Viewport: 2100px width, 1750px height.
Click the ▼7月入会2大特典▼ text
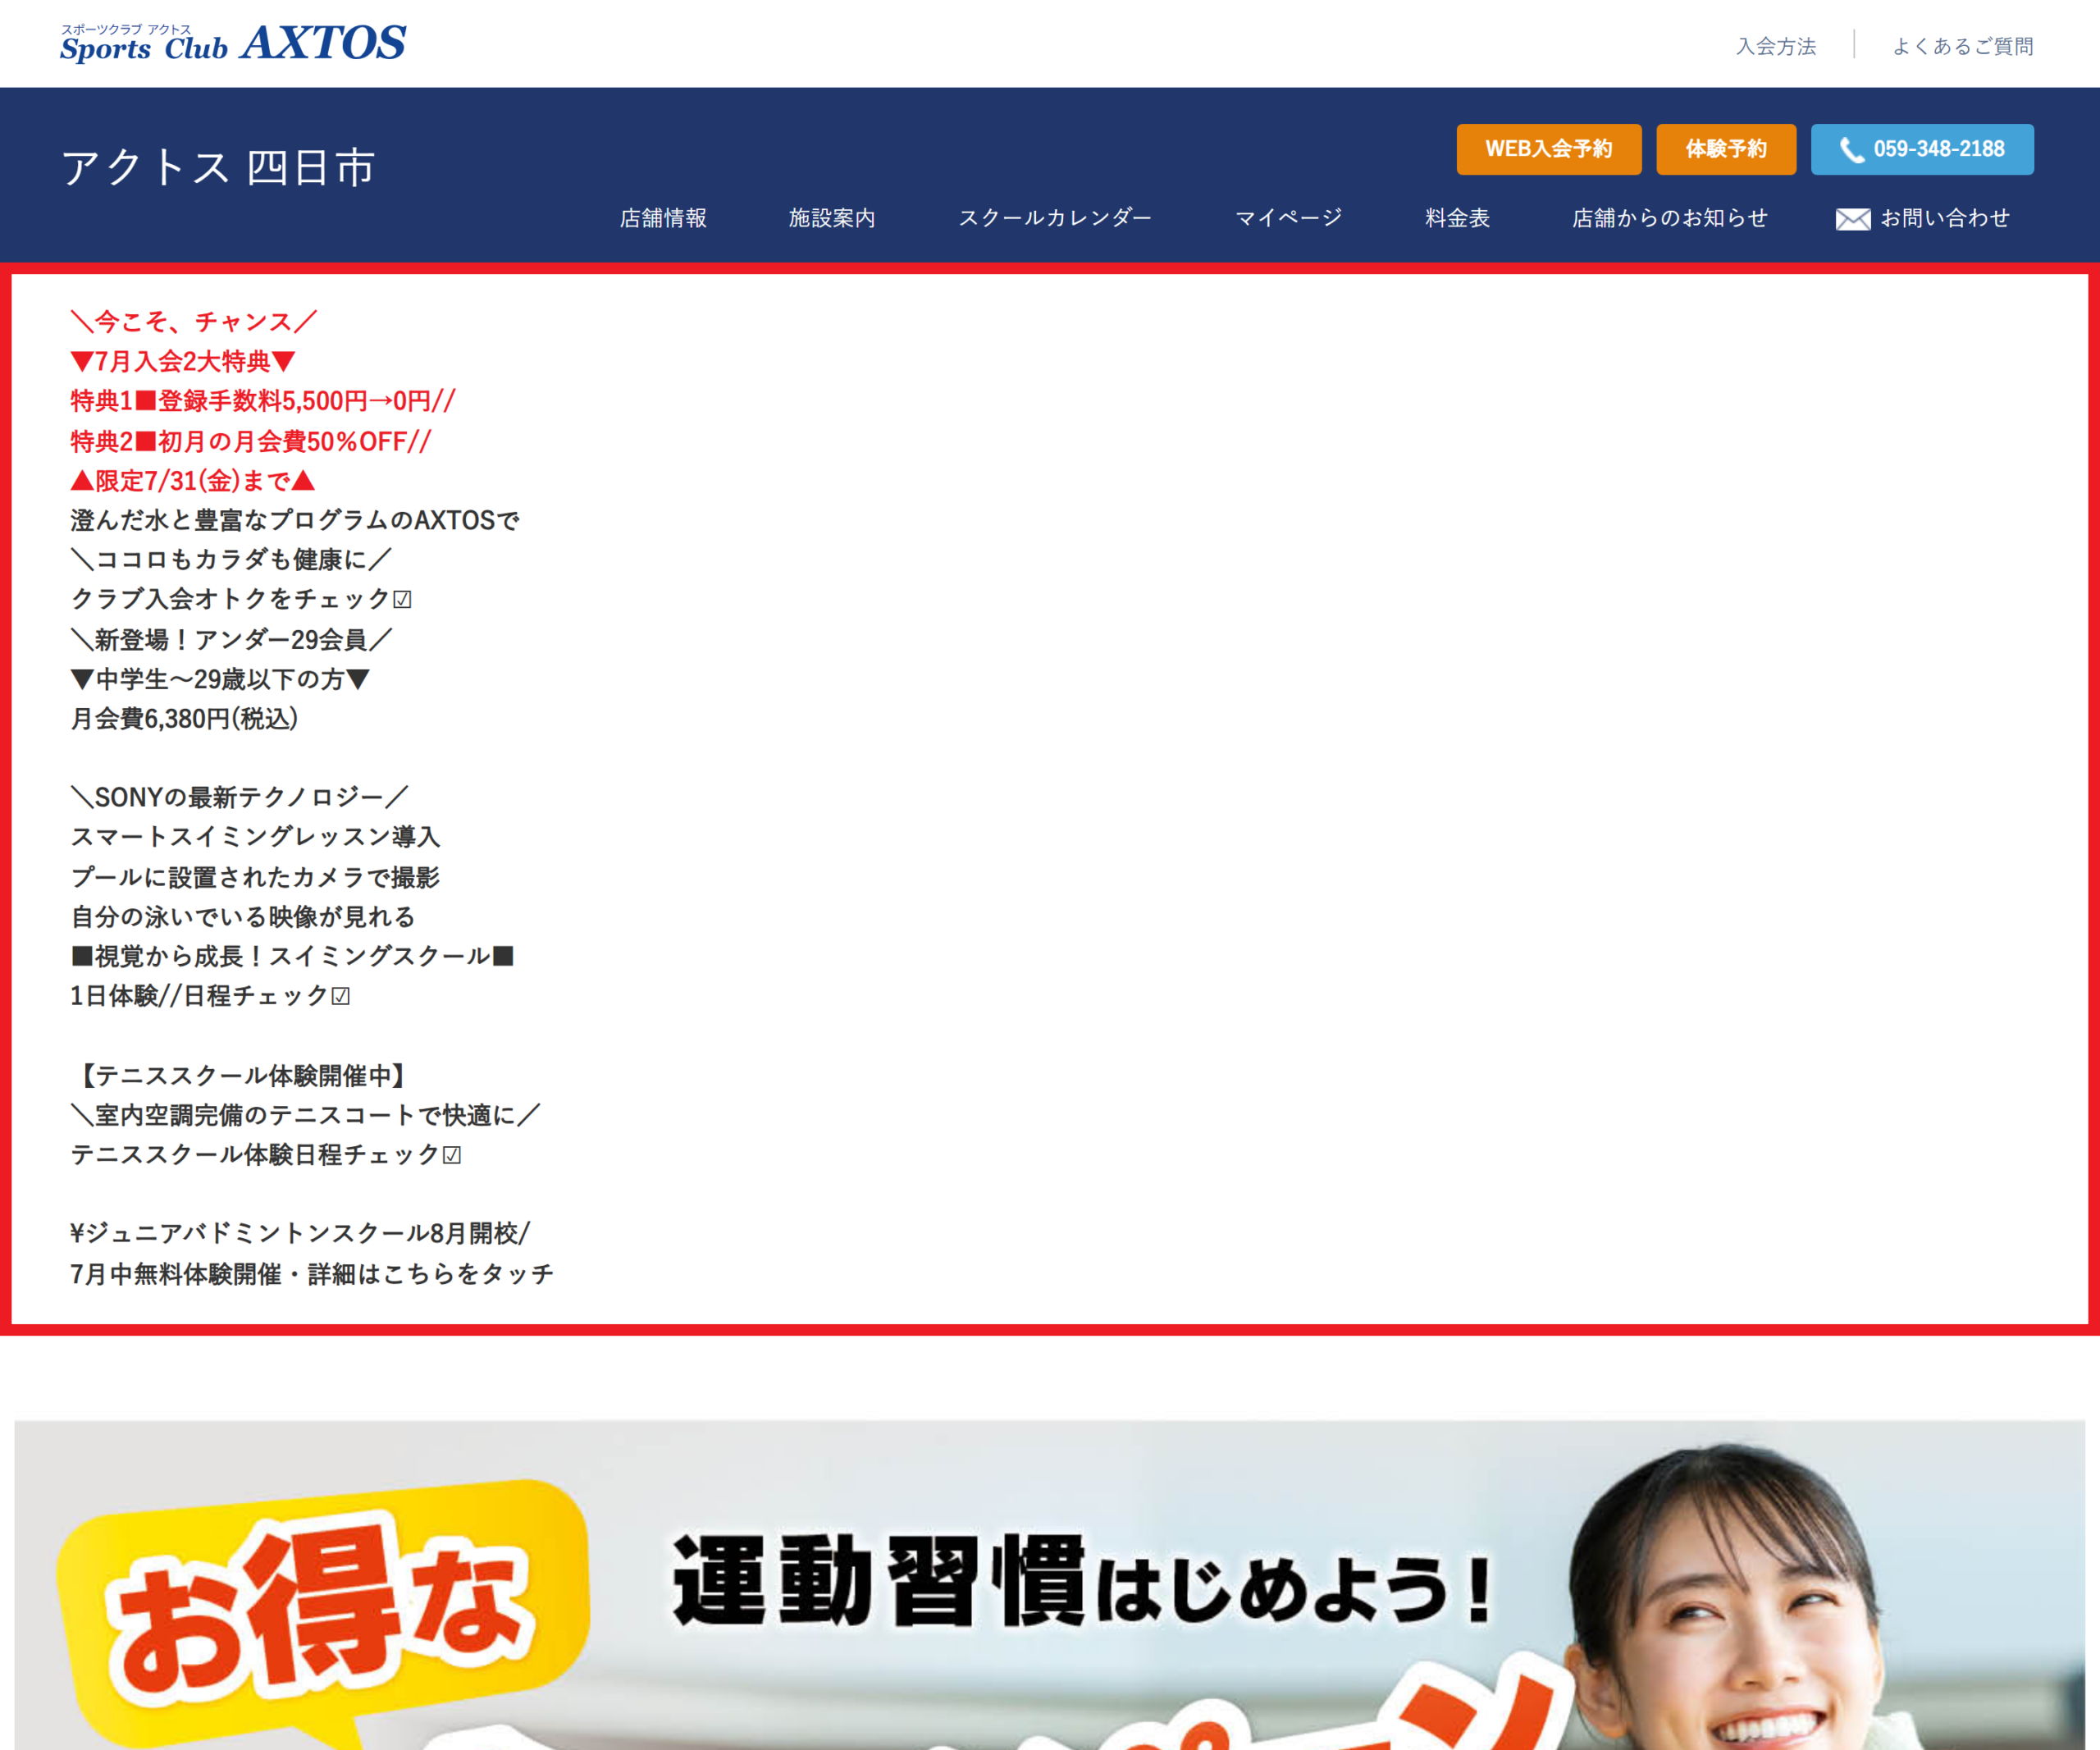[183, 361]
